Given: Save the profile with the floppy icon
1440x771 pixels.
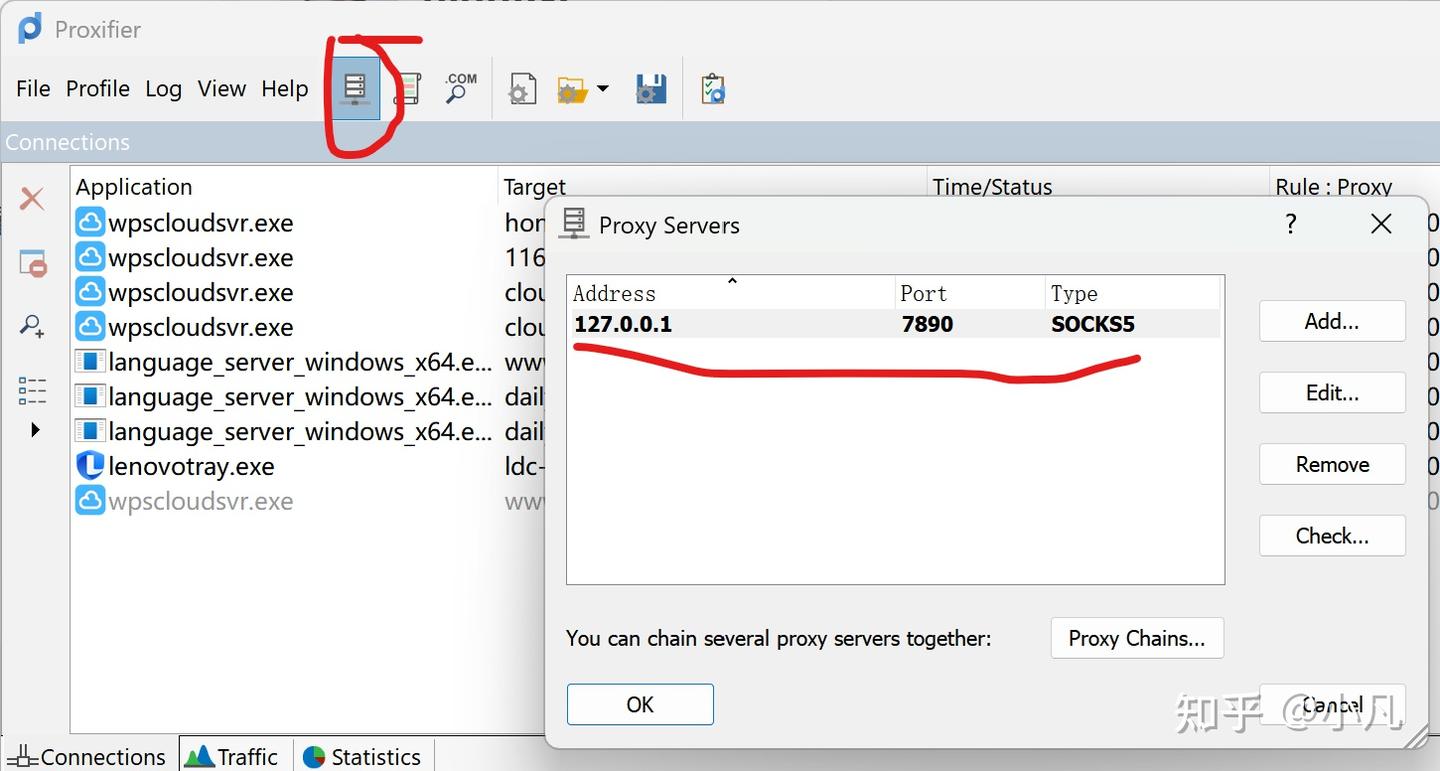Looking at the screenshot, I should point(651,89).
